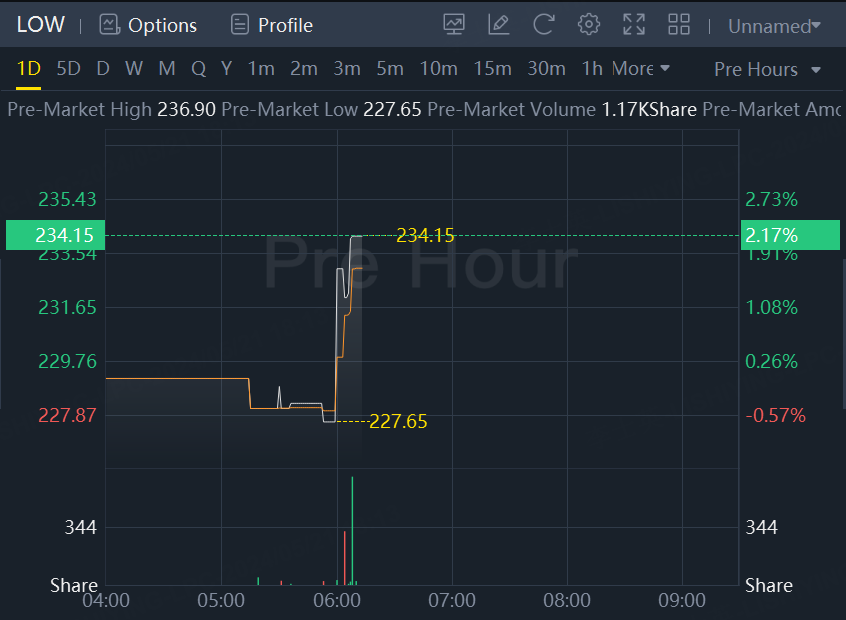Open chart settings gear icon
The image size is (846, 620).
[x=589, y=25]
